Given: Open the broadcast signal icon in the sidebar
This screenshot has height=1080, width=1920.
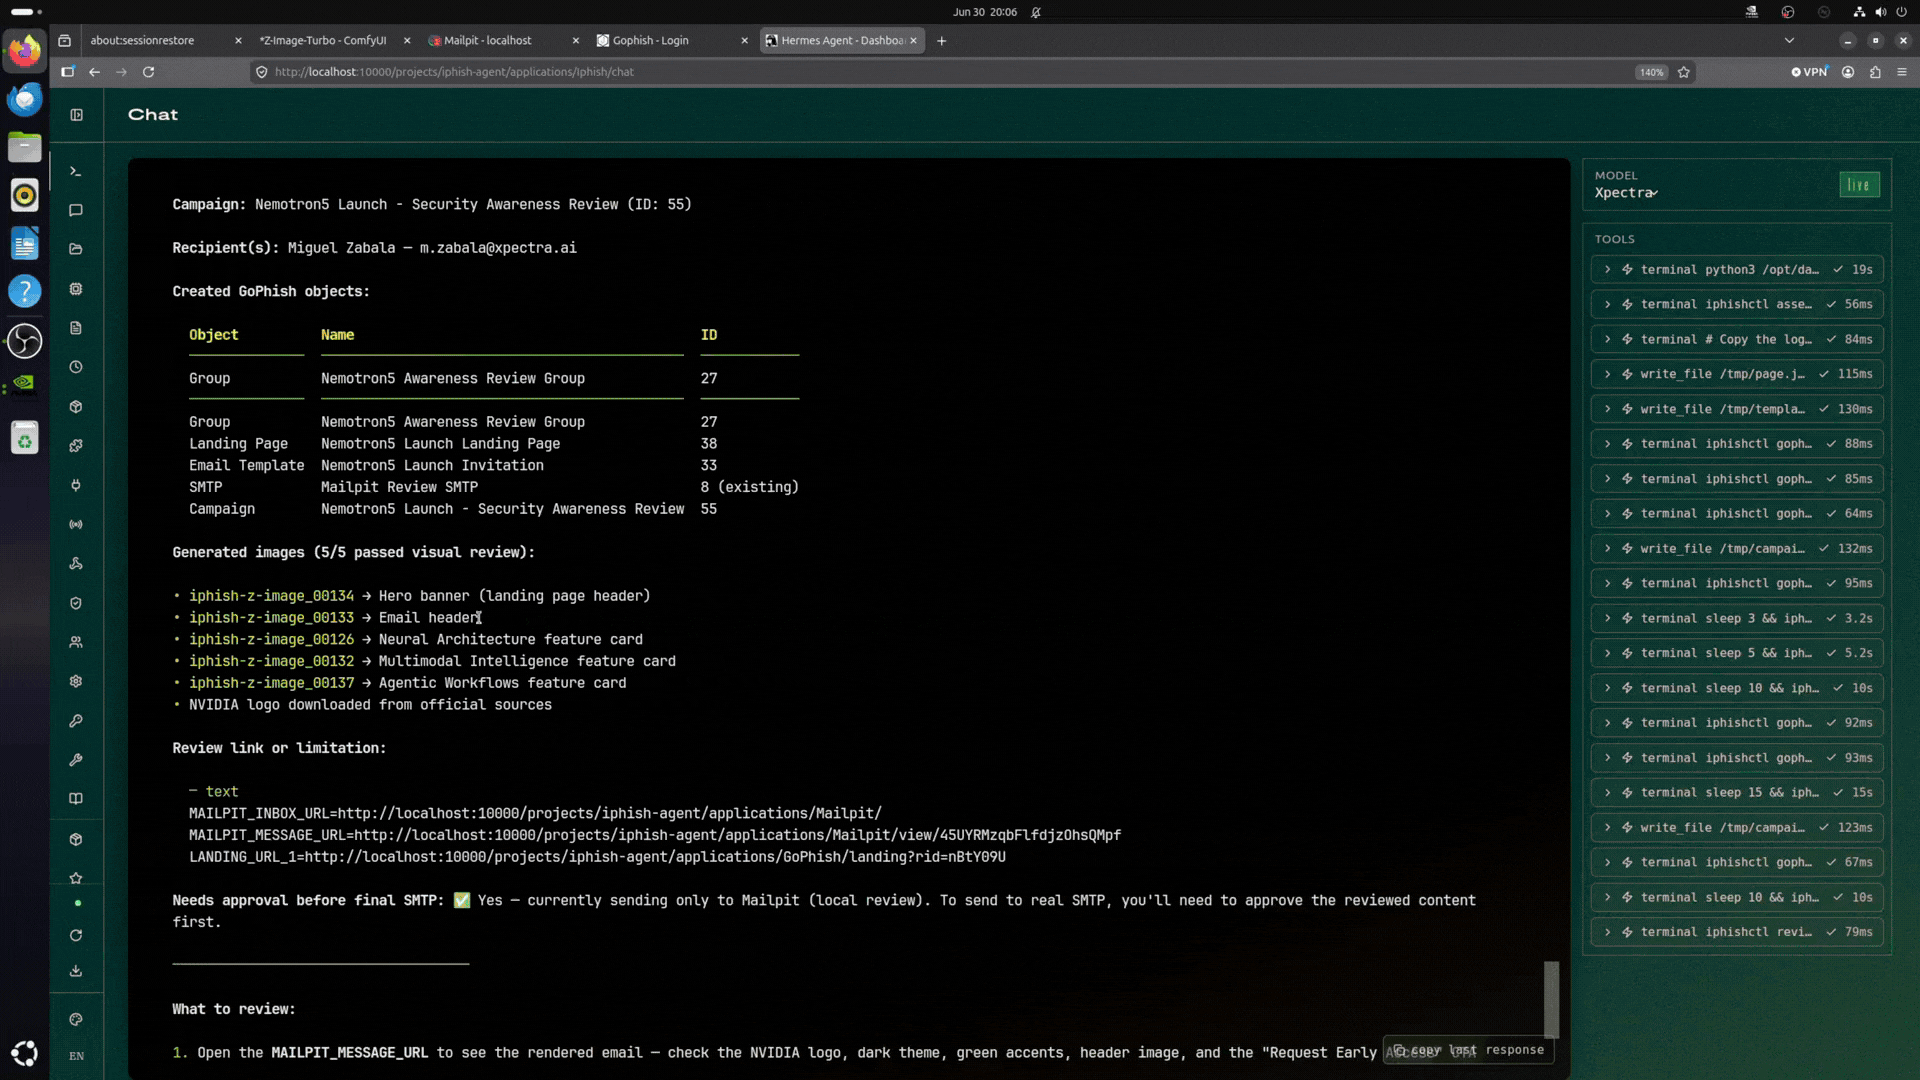Looking at the screenshot, I should (76, 524).
